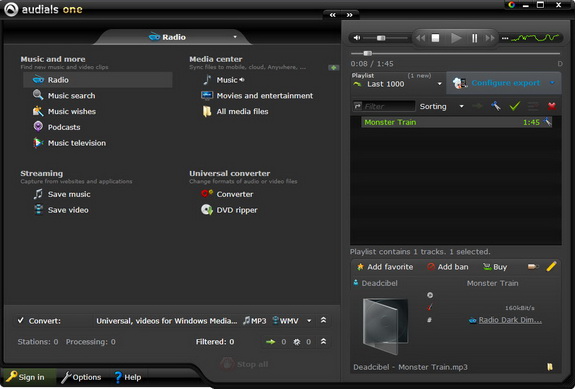Open Podcasts

(x=56, y=127)
